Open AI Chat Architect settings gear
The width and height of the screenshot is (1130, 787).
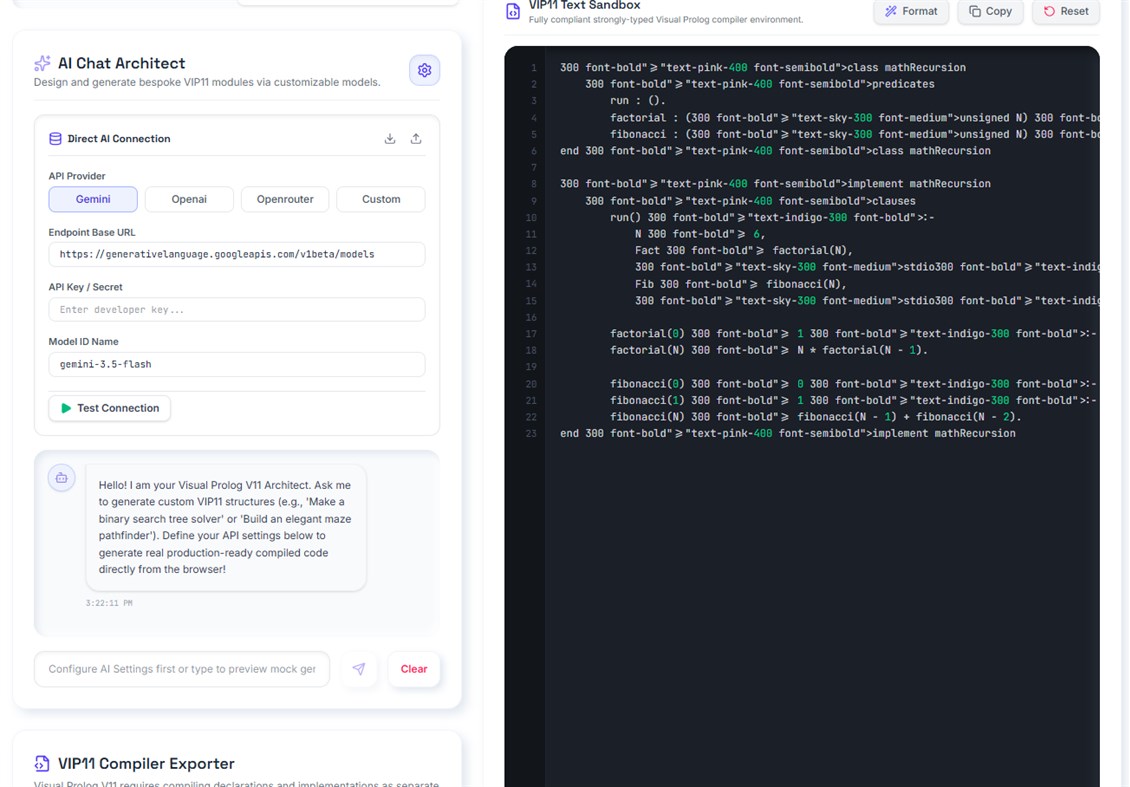[x=424, y=70]
